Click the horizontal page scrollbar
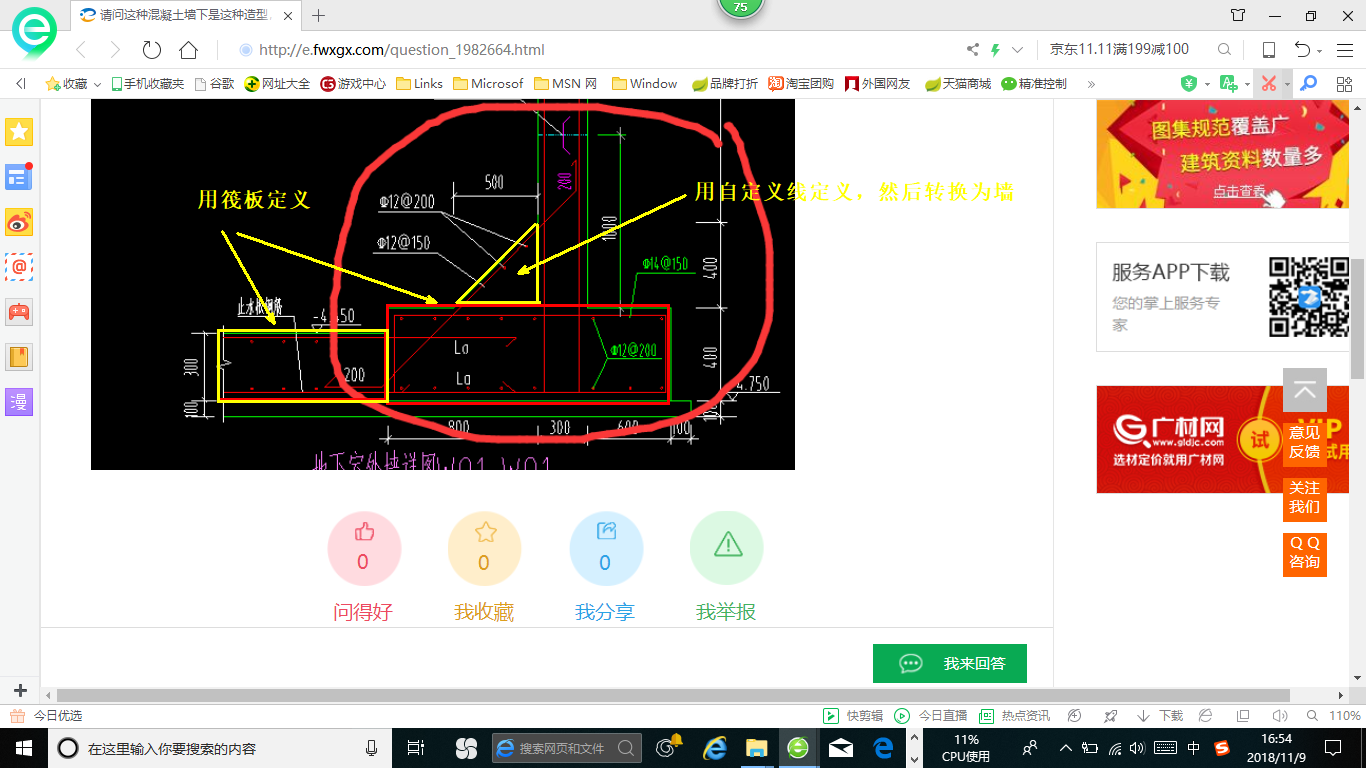This screenshot has width=1366, height=768. click(673, 695)
